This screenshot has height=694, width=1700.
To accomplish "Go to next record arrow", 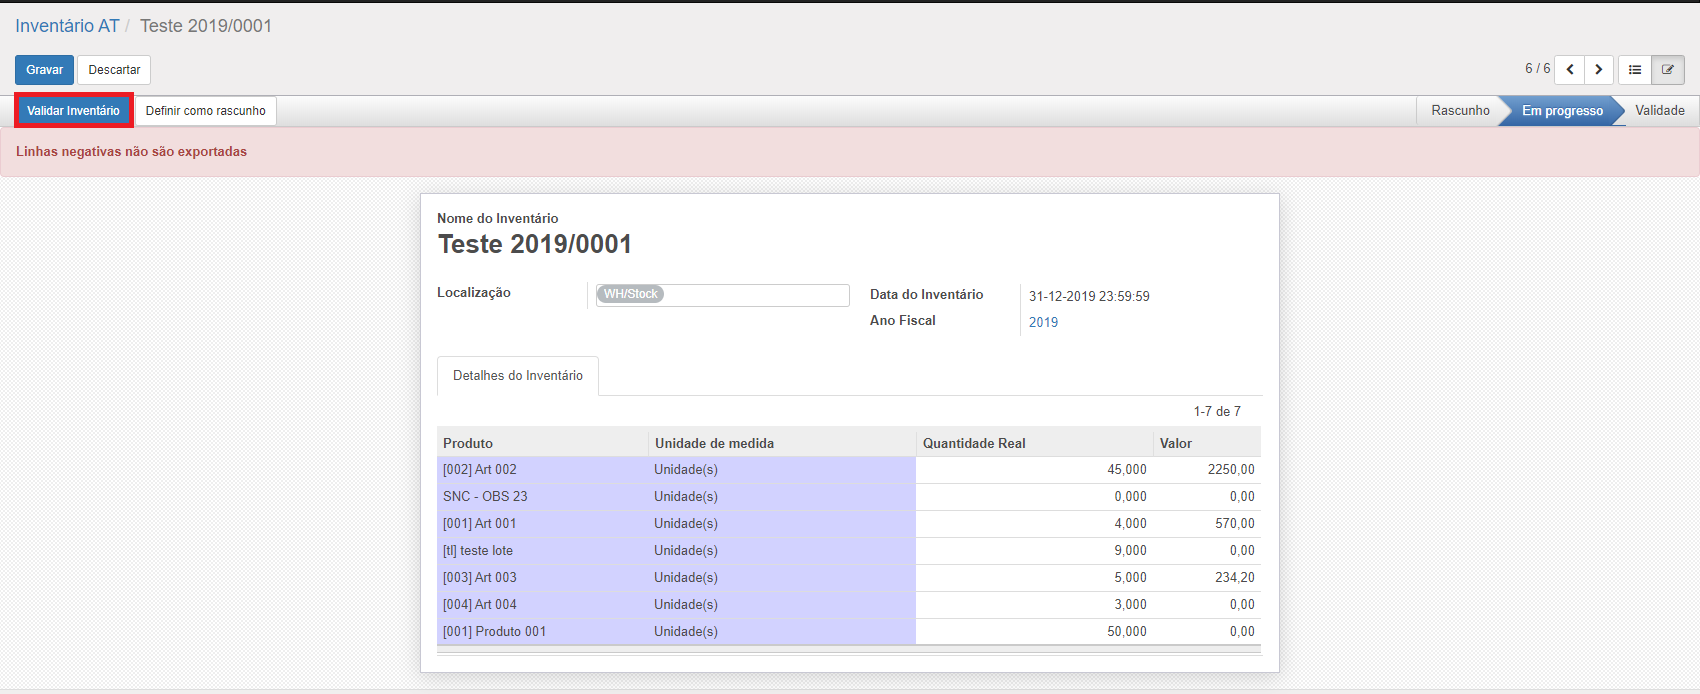I will (x=1599, y=69).
